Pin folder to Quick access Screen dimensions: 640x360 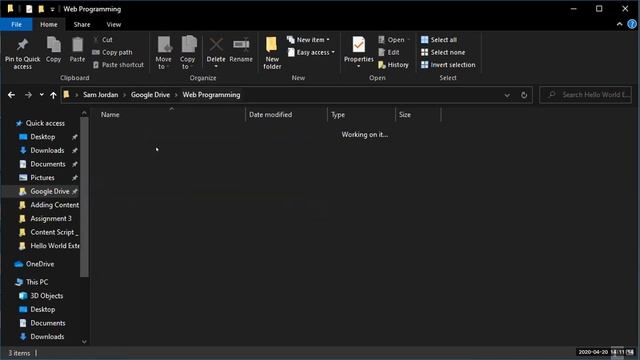pyautogui.click(x=22, y=53)
